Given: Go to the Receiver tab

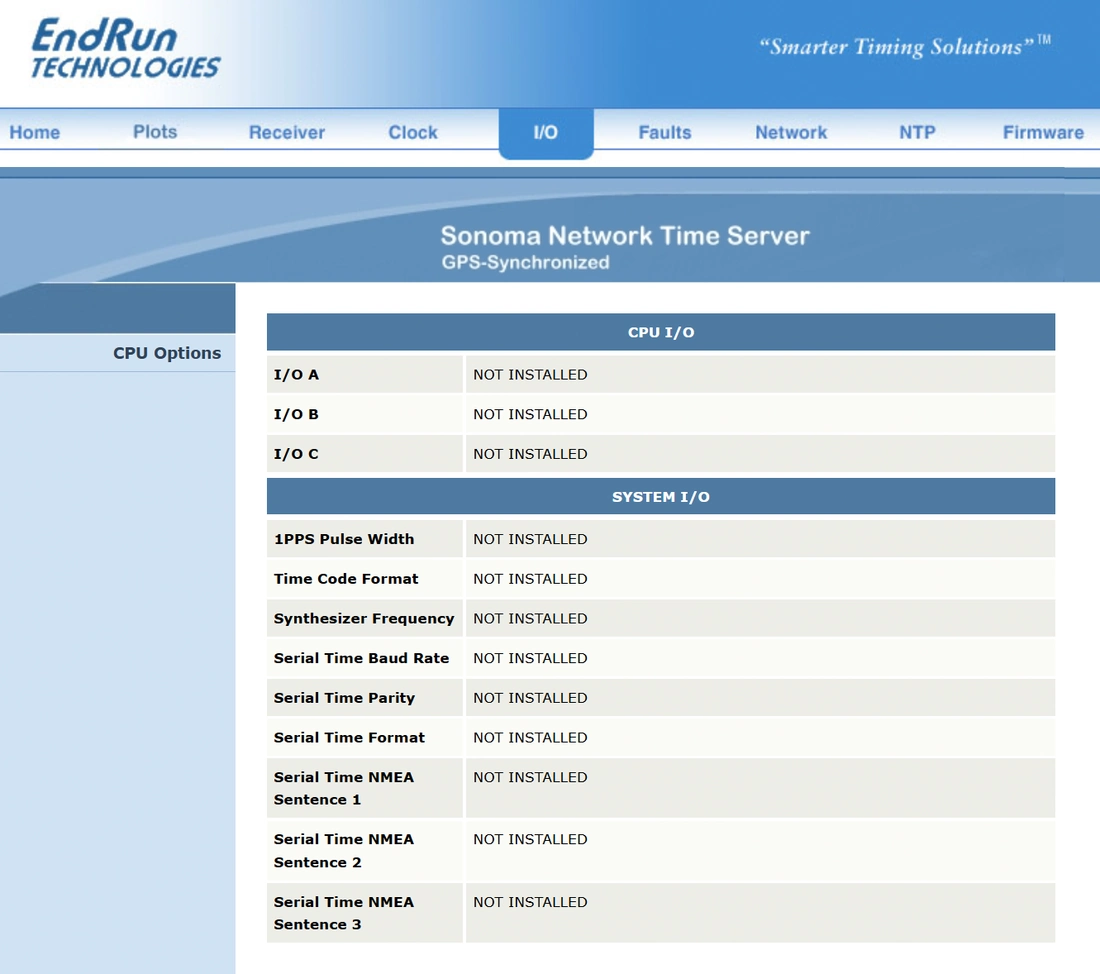Looking at the screenshot, I should pos(287,132).
